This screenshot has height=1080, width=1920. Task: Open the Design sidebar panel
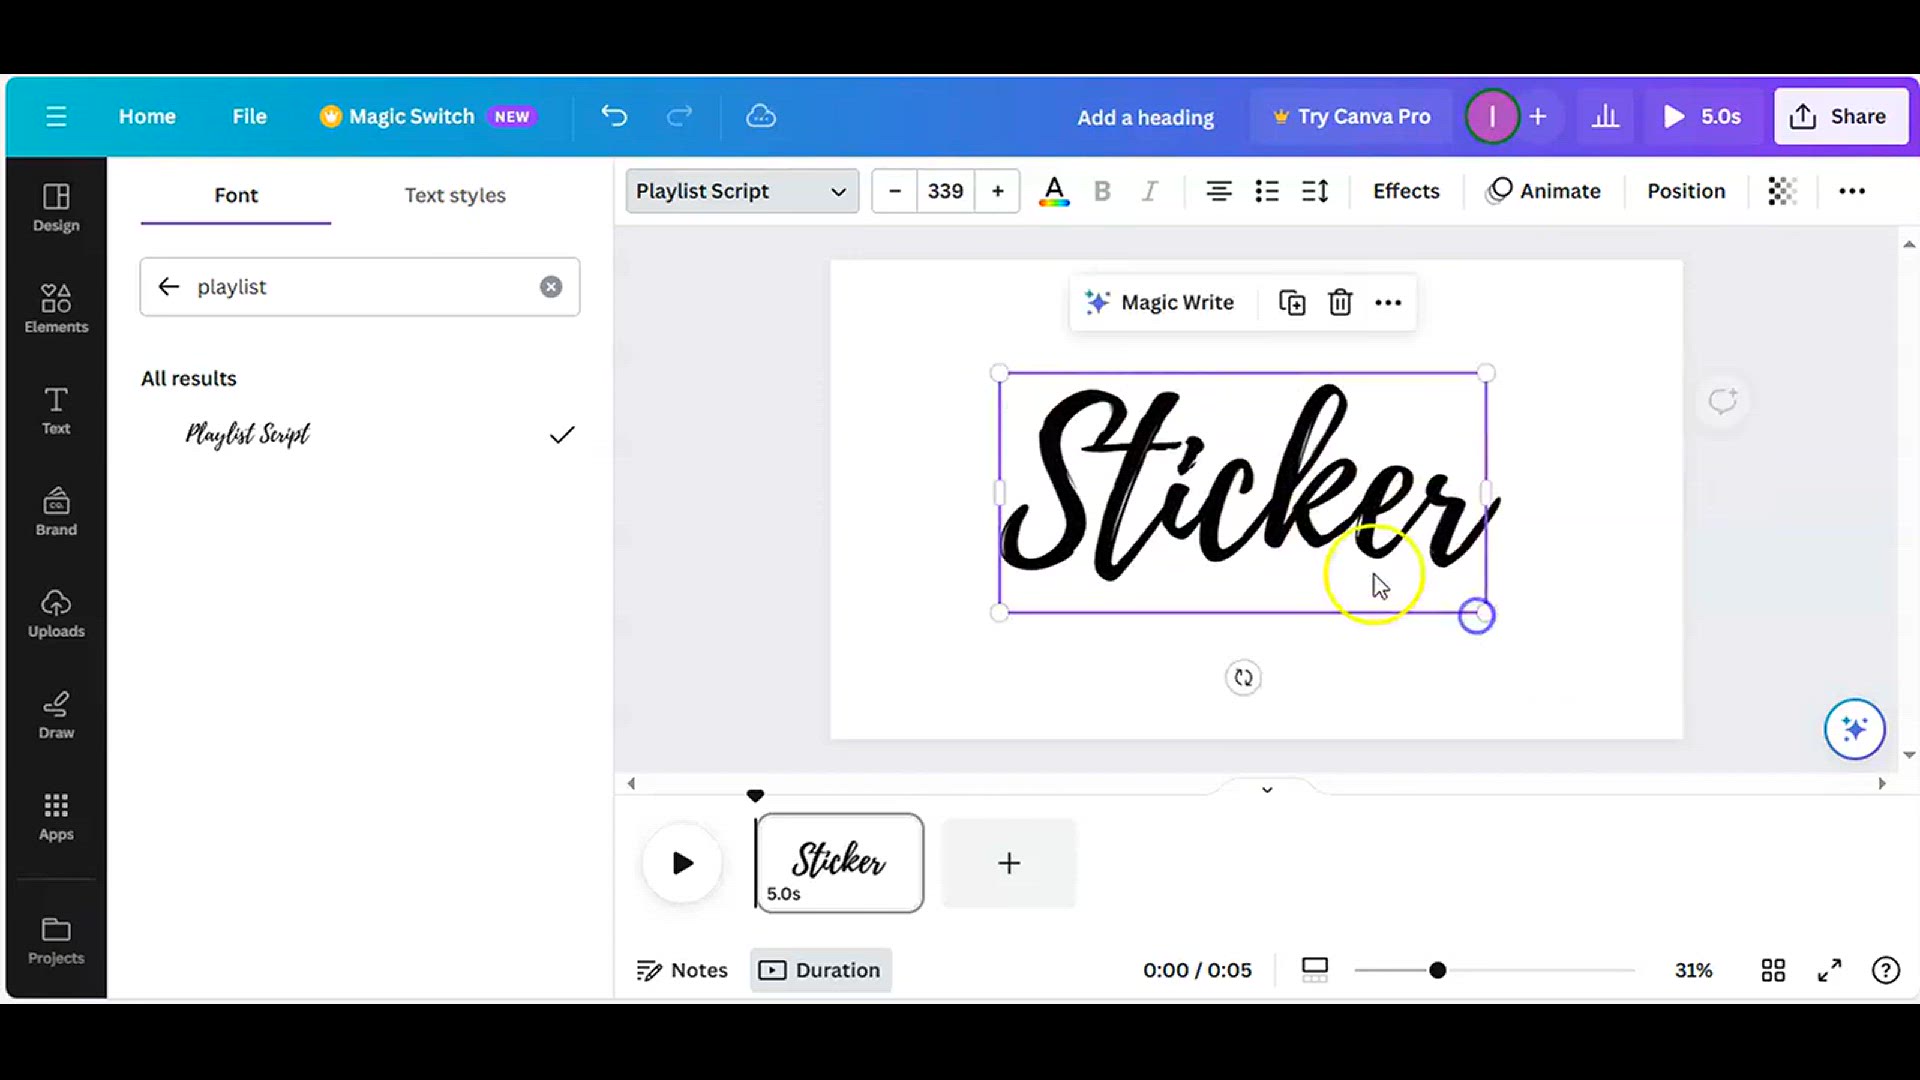[x=56, y=208]
